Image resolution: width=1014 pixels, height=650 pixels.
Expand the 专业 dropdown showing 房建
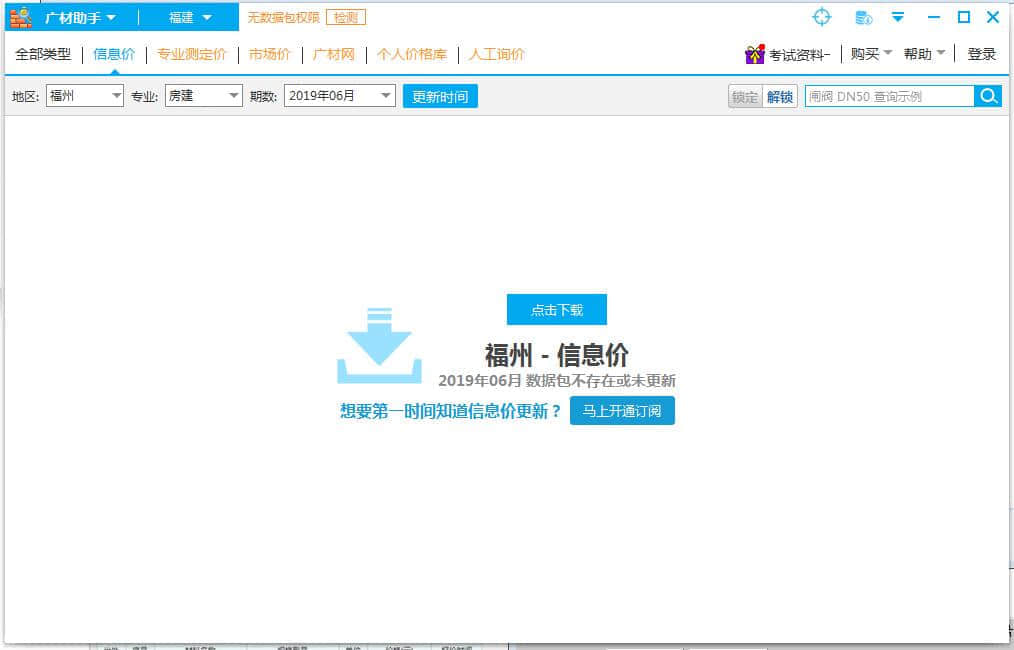[x=204, y=96]
